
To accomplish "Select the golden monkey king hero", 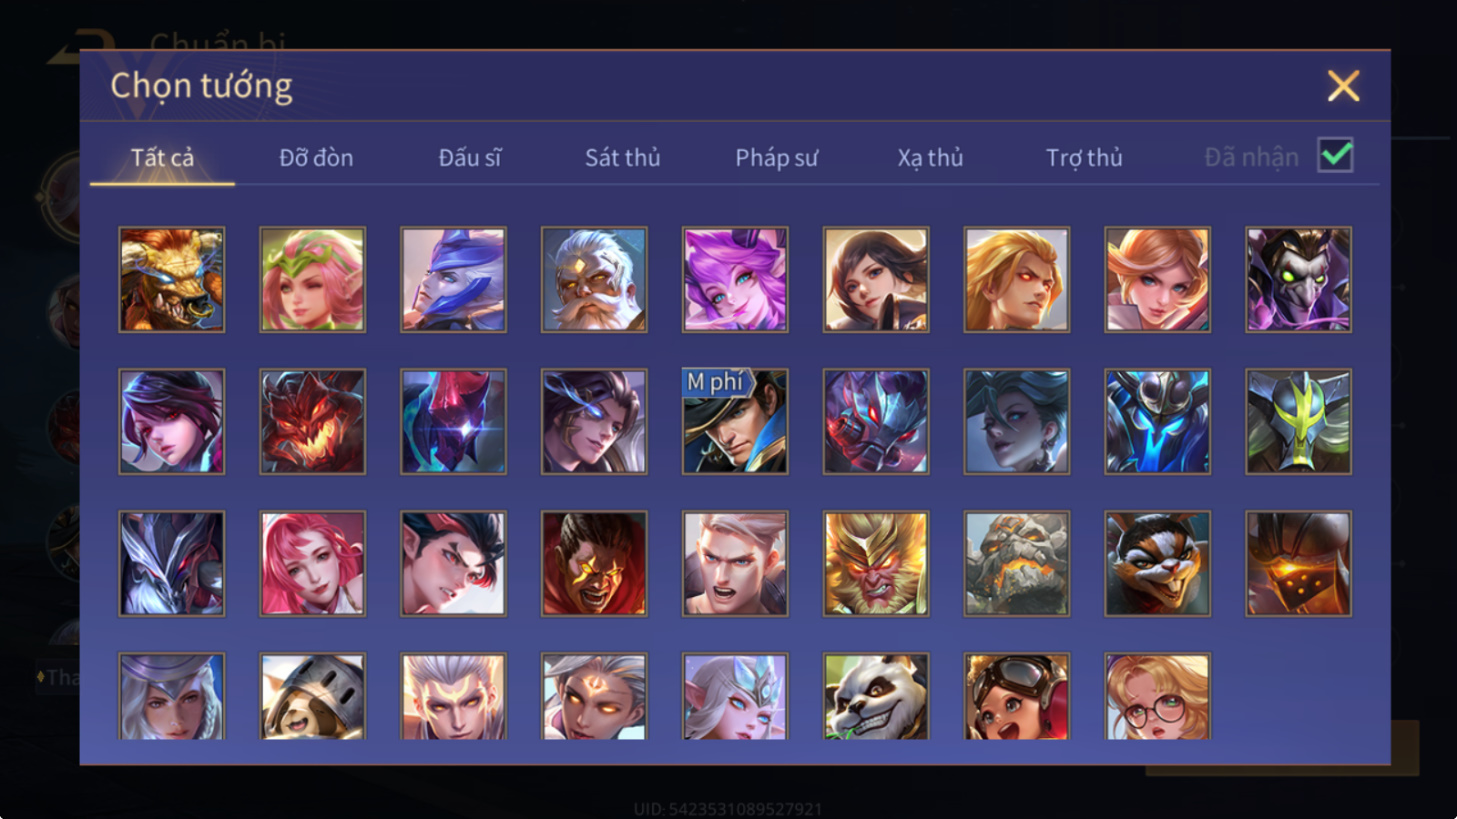I will [876, 563].
